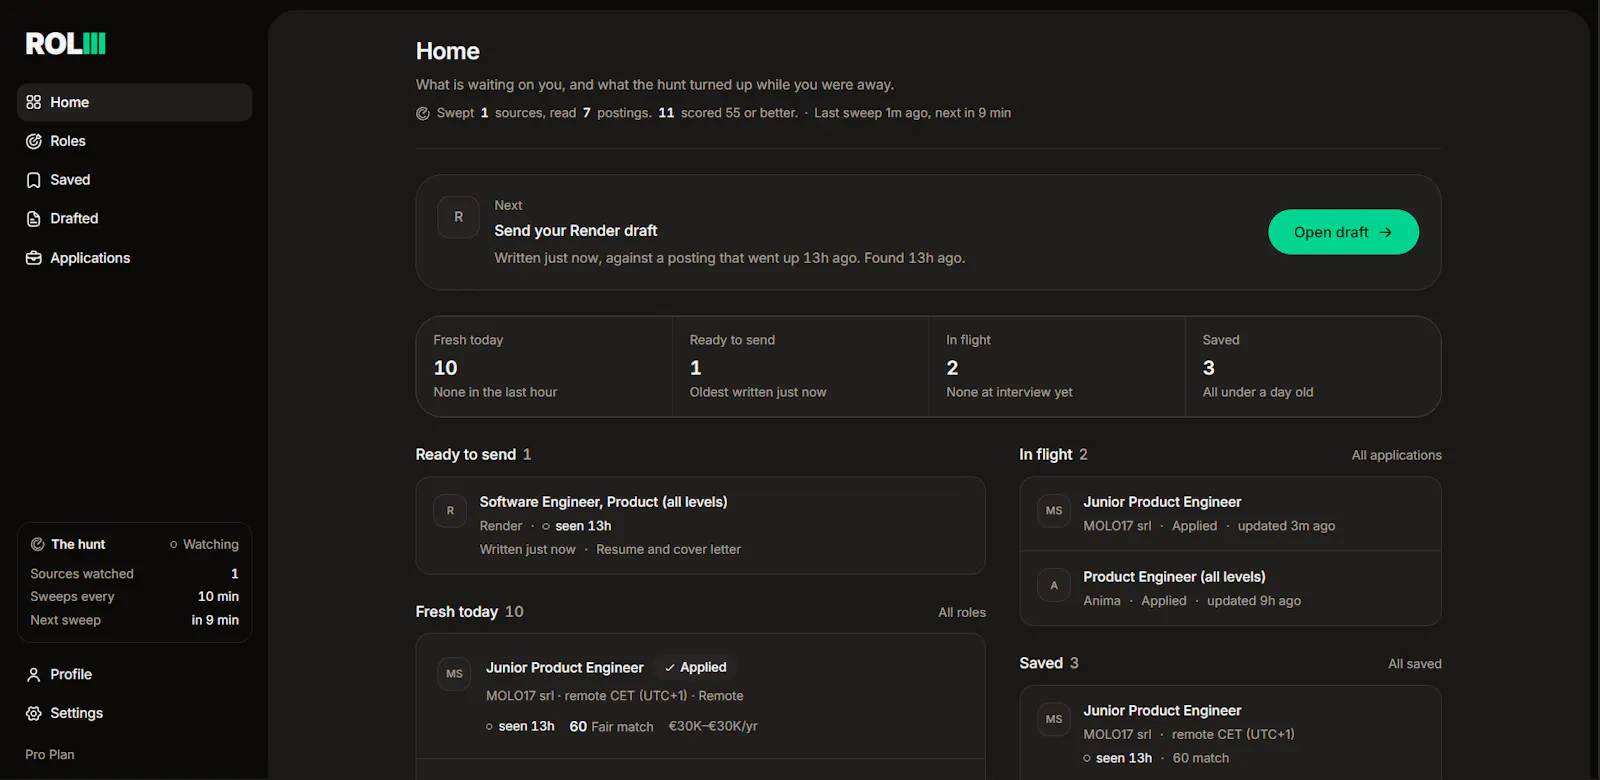Open Drafted via its document icon
Image resolution: width=1600 pixels, height=780 pixels.
click(34, 219)
